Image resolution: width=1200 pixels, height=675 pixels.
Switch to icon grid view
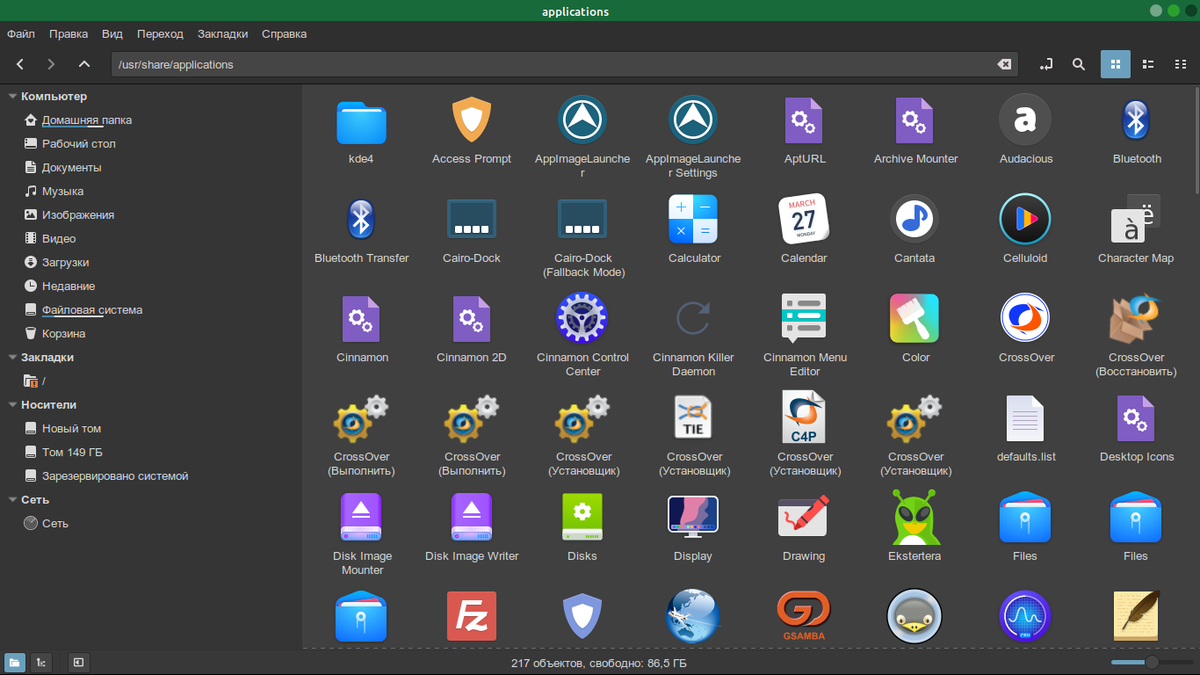[x=1115, y=64]
